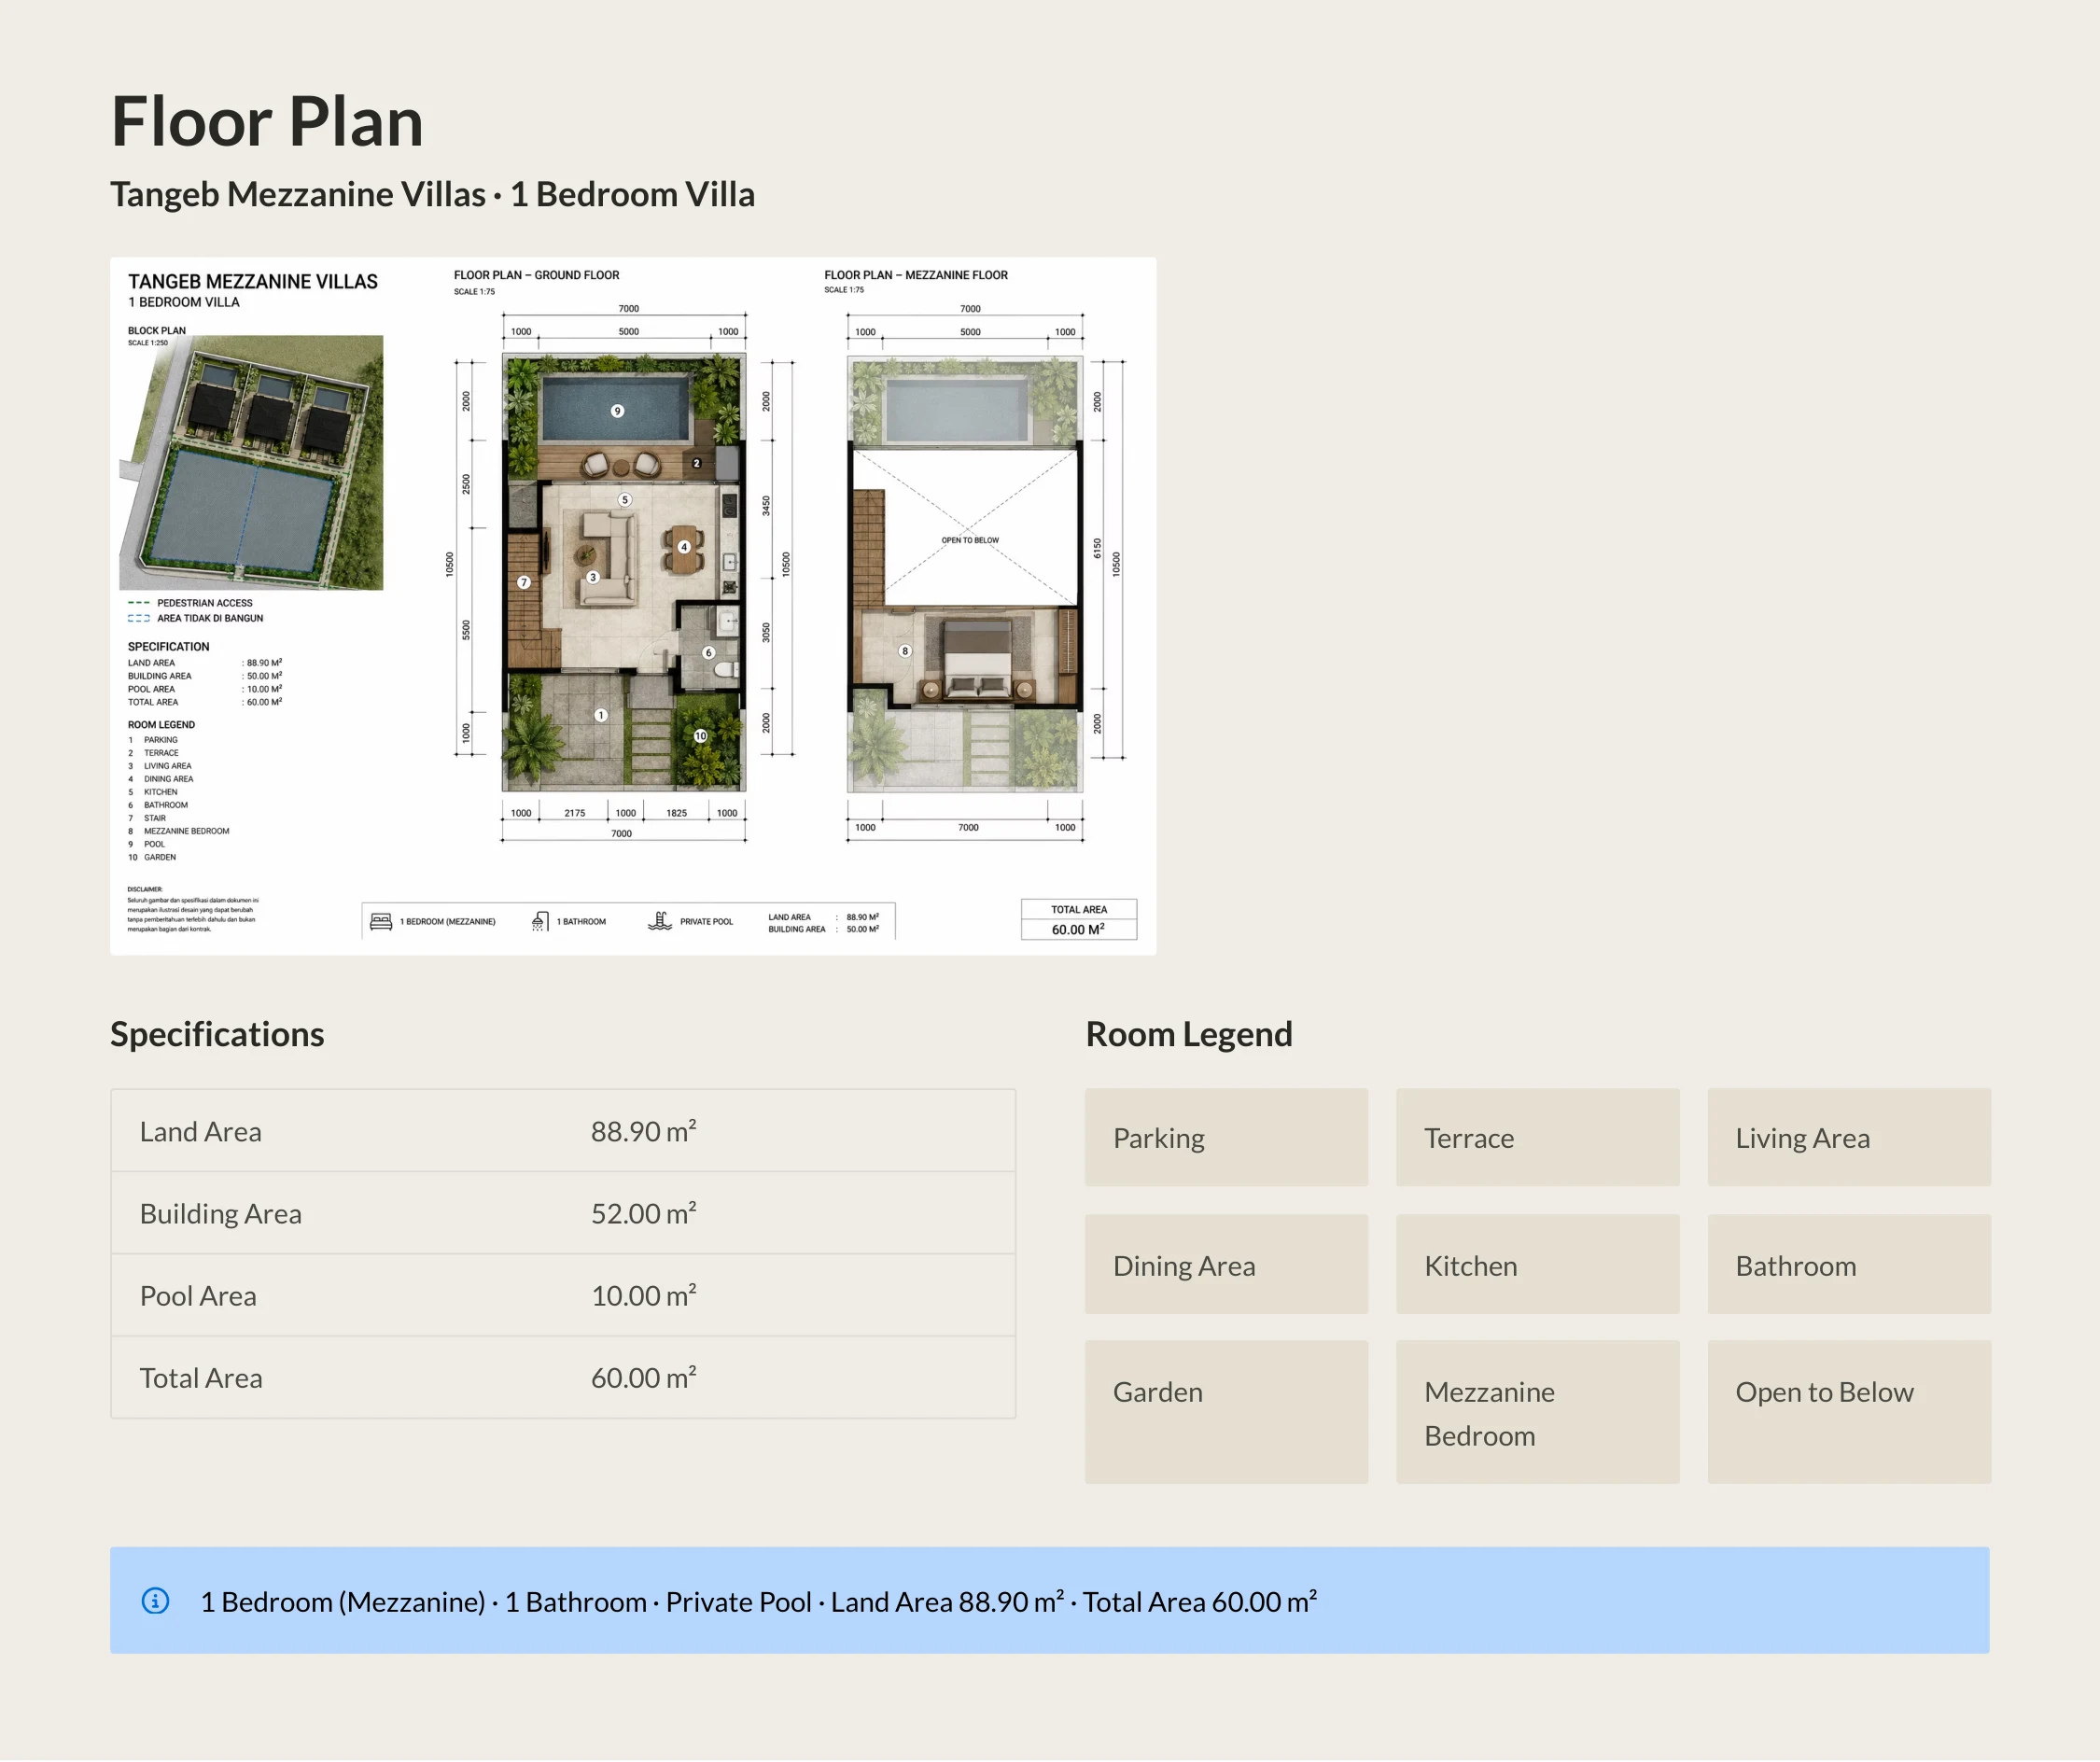The width and height of the screenshot is (2100, 1762).
Task: Click the Building Area row label
Action: click(x=220, y=1214)
